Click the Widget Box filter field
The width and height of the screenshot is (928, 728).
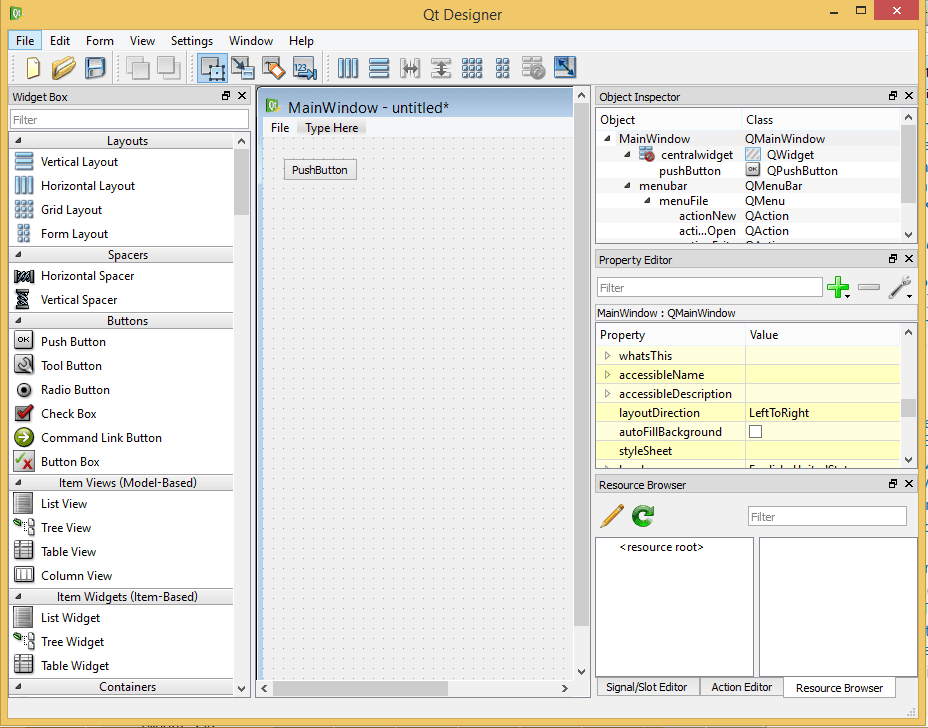[x=129, y=120]
